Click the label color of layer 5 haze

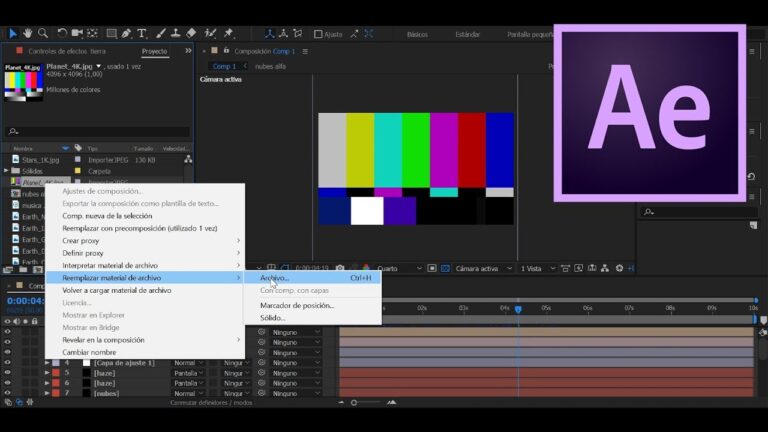[x=56, y=373]
